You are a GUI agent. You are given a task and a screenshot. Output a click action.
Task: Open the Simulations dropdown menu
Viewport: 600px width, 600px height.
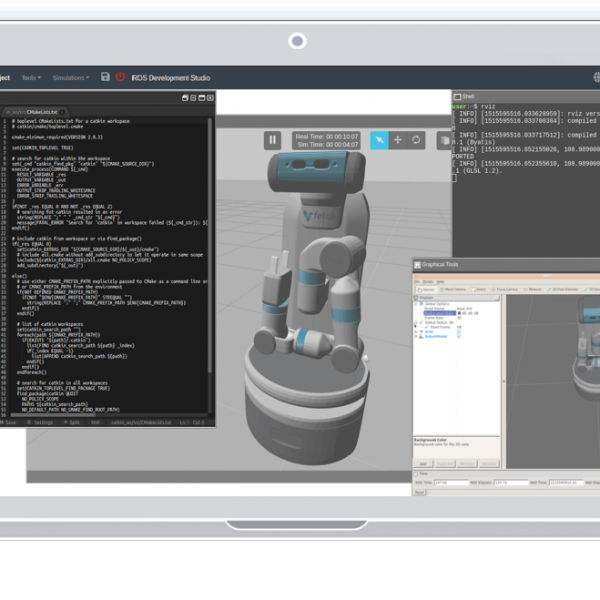tap(71, 77)
